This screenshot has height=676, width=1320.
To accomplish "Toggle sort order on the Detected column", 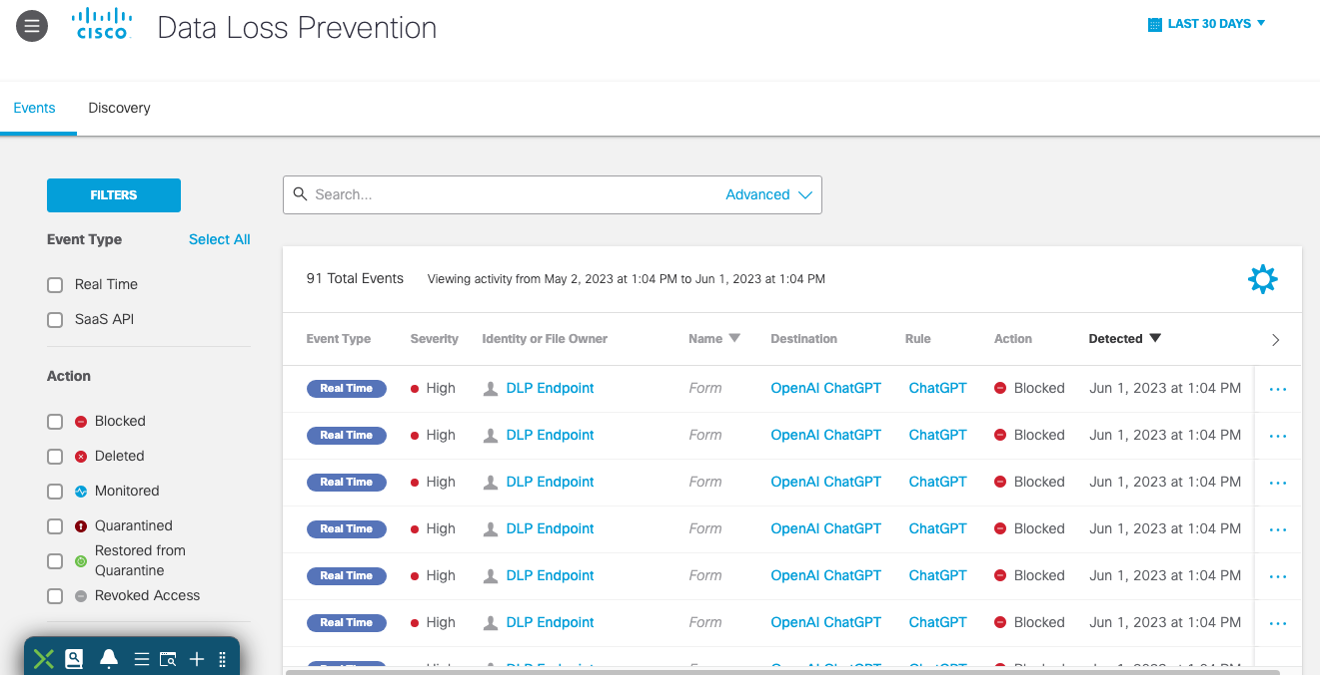I will click(1124, 338).
